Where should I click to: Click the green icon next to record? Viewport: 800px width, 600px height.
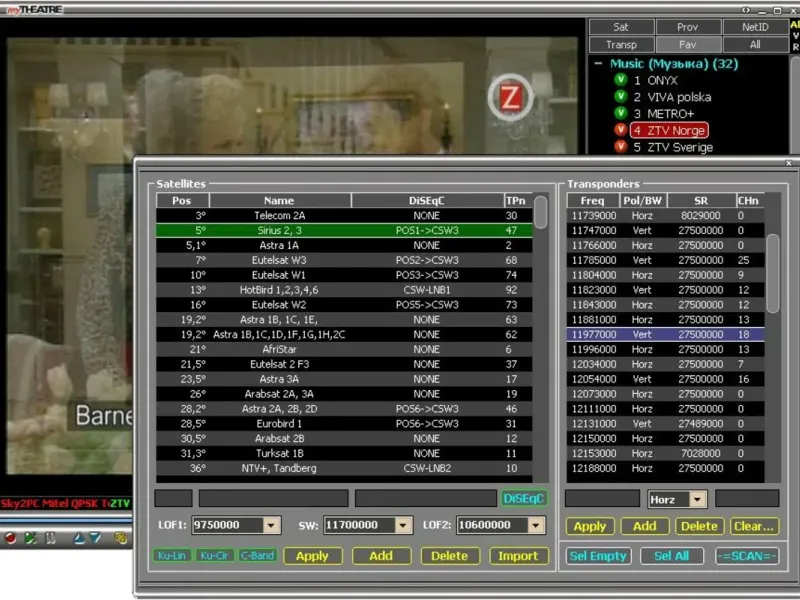click(31, 538)
